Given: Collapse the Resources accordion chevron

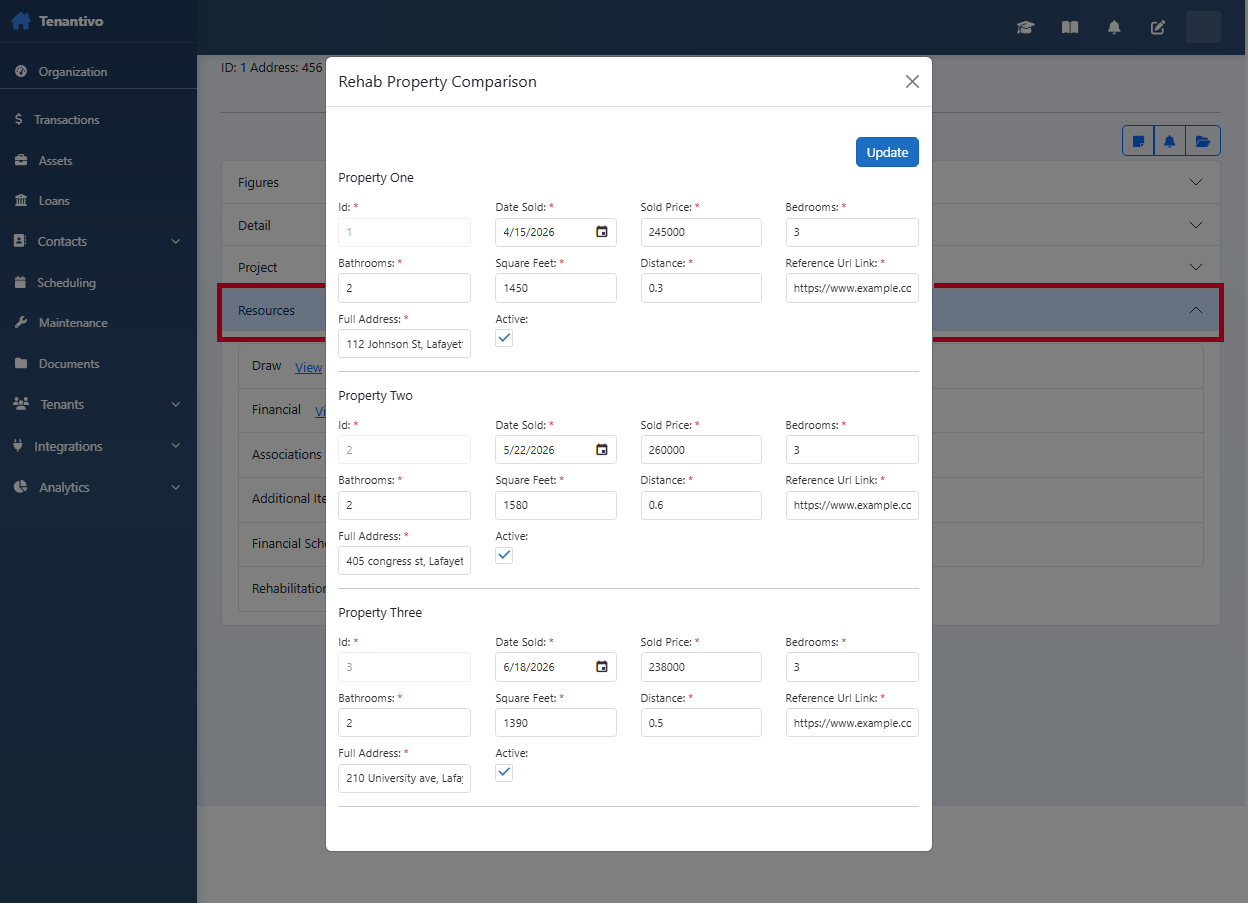Looking at the screenshot, I should [1196, 311].
